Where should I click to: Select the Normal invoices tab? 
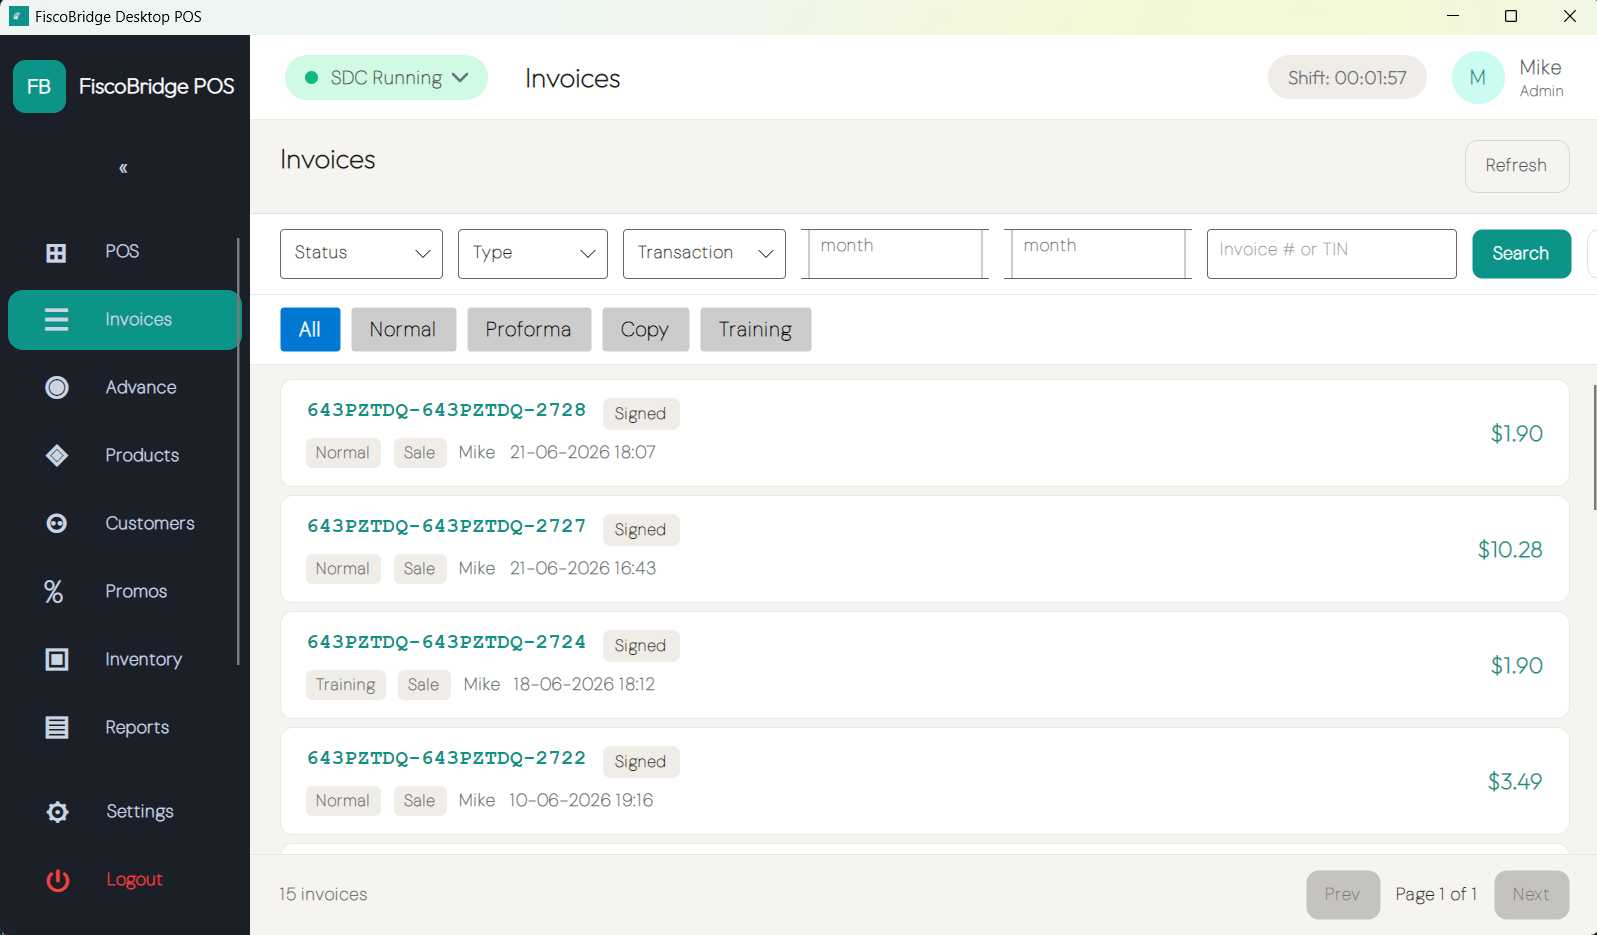[x=403, y=330]
